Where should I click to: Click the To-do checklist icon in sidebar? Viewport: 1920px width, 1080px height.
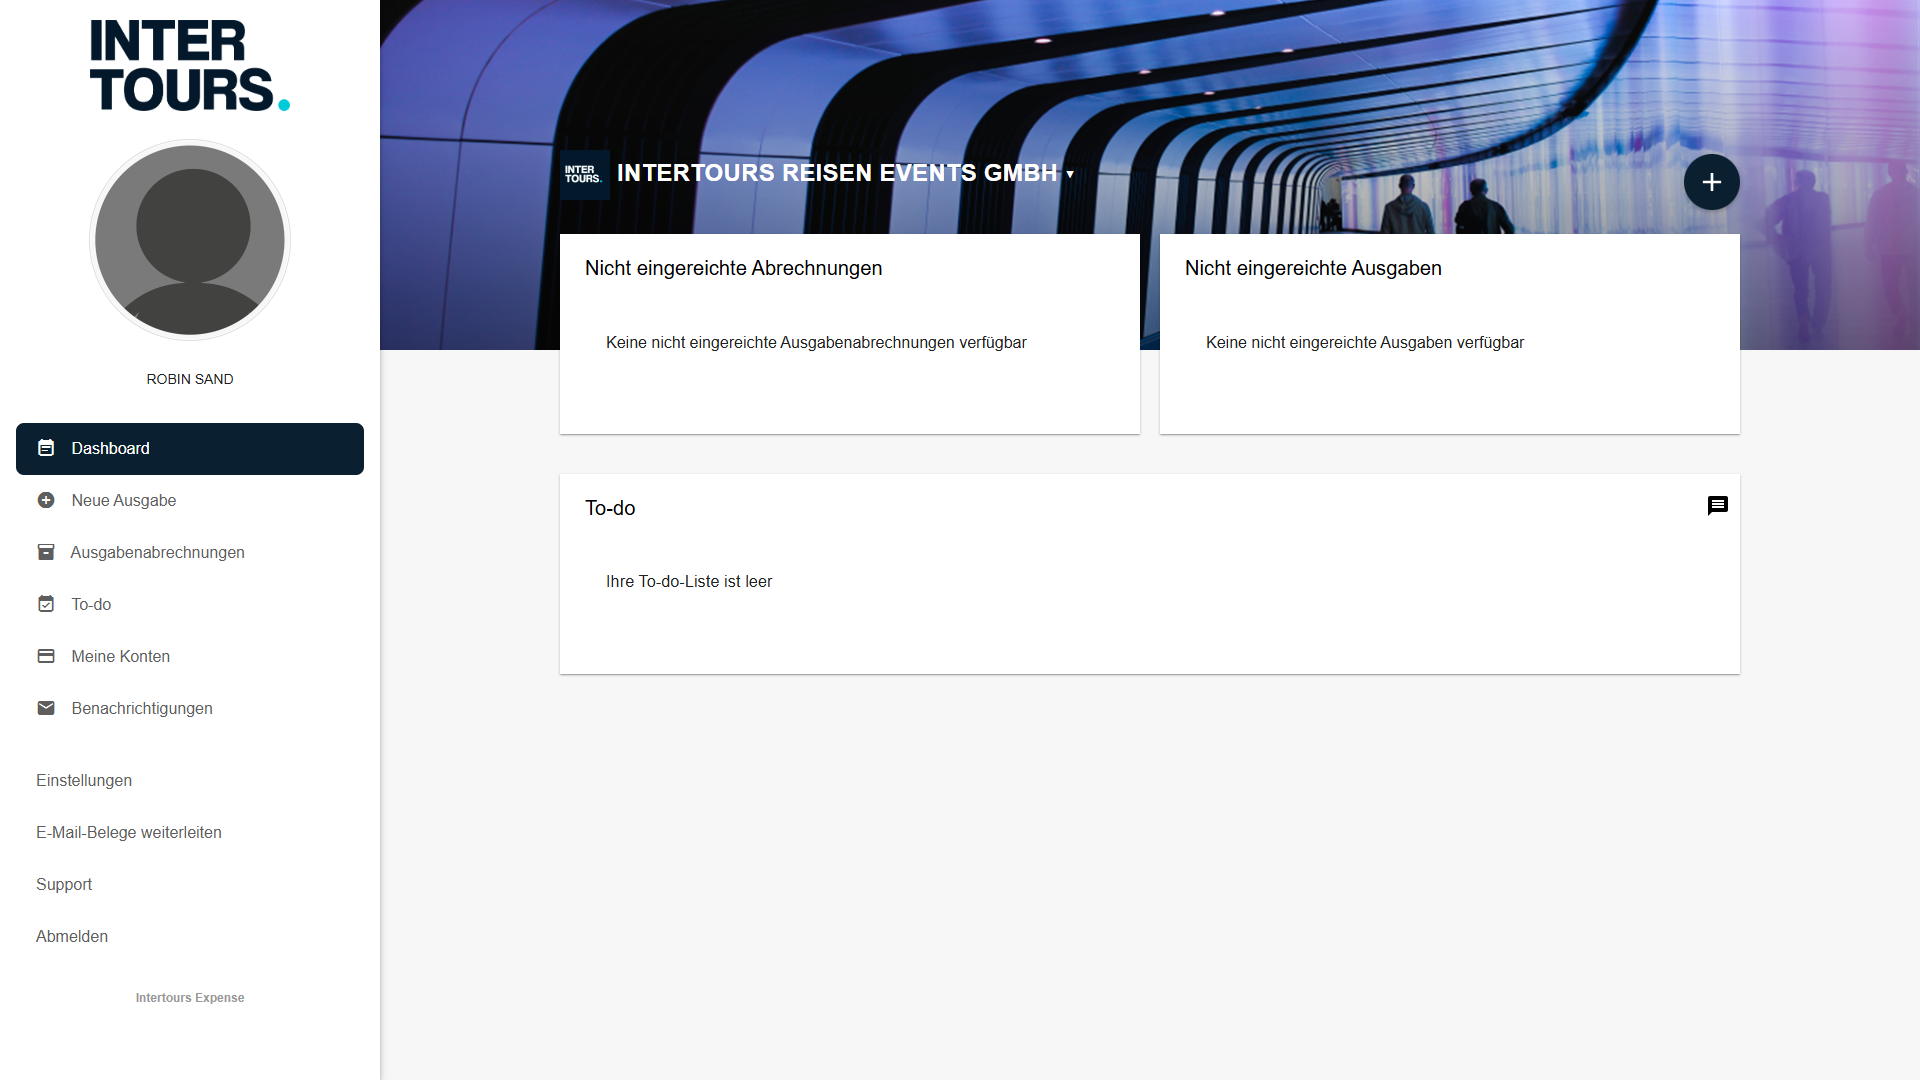46,604
